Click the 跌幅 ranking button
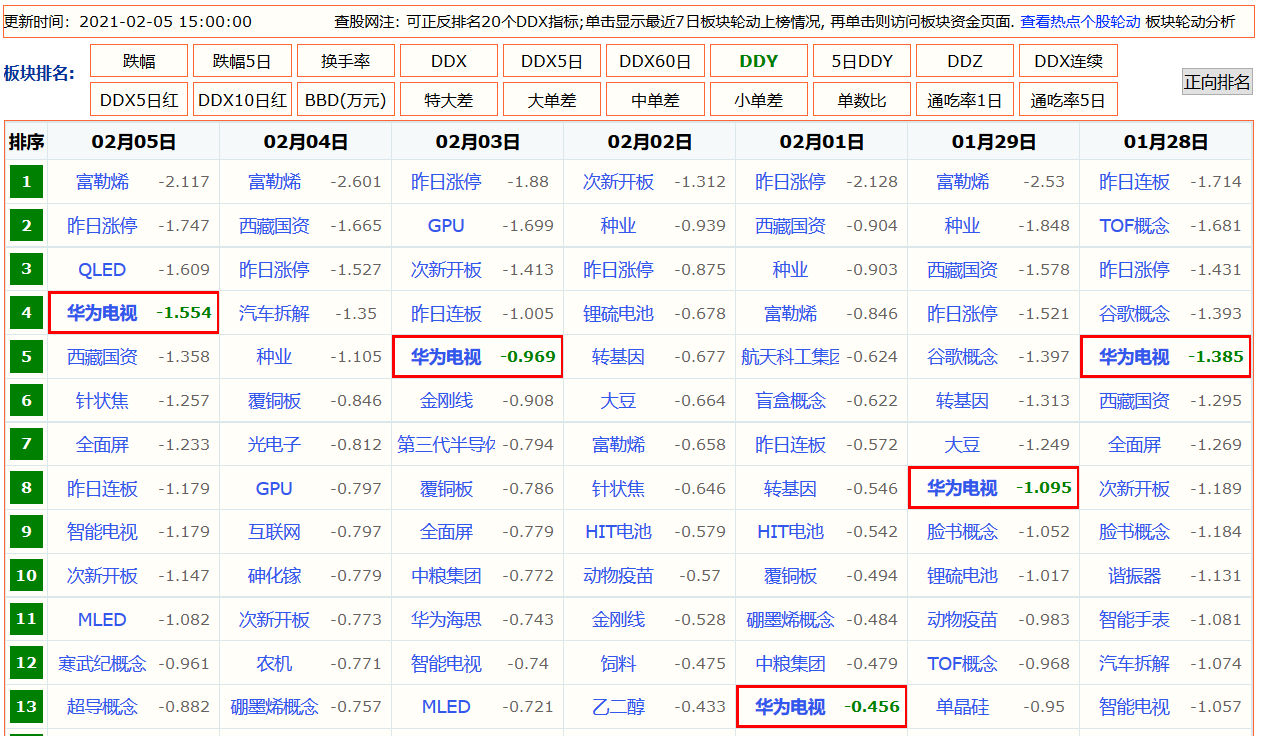The width and height of the screenshot is (1265, 736). tap(139, 62)
